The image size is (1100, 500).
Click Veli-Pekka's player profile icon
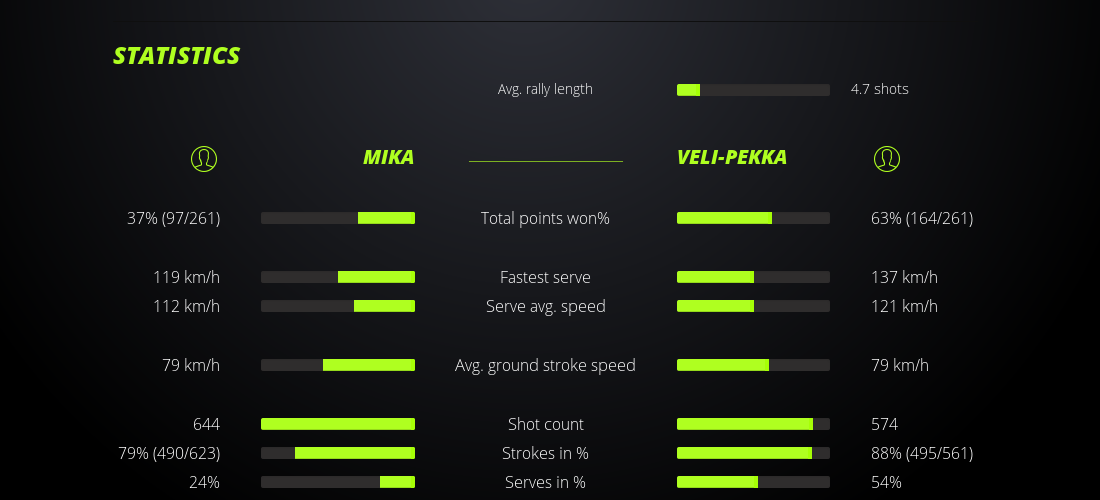[x=886, y=158]
